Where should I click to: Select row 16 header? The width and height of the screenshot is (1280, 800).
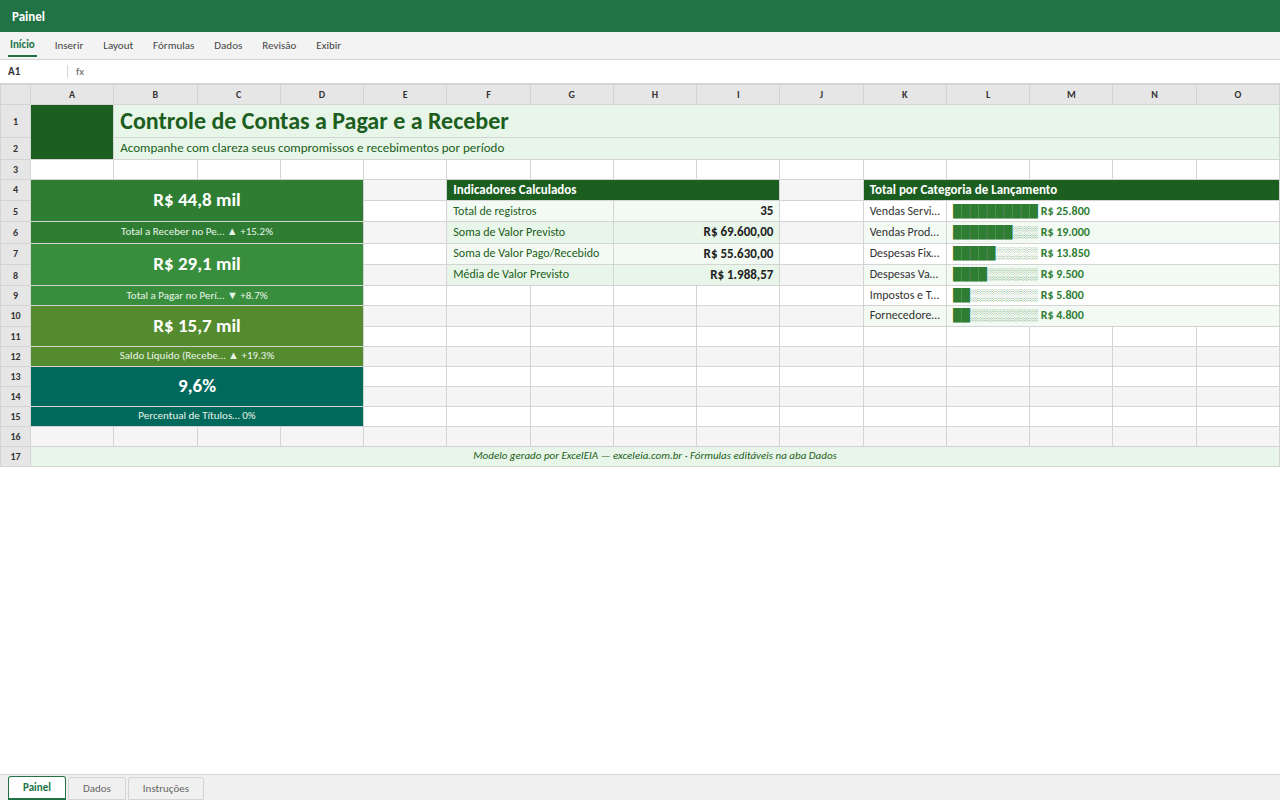coord(16,437)
